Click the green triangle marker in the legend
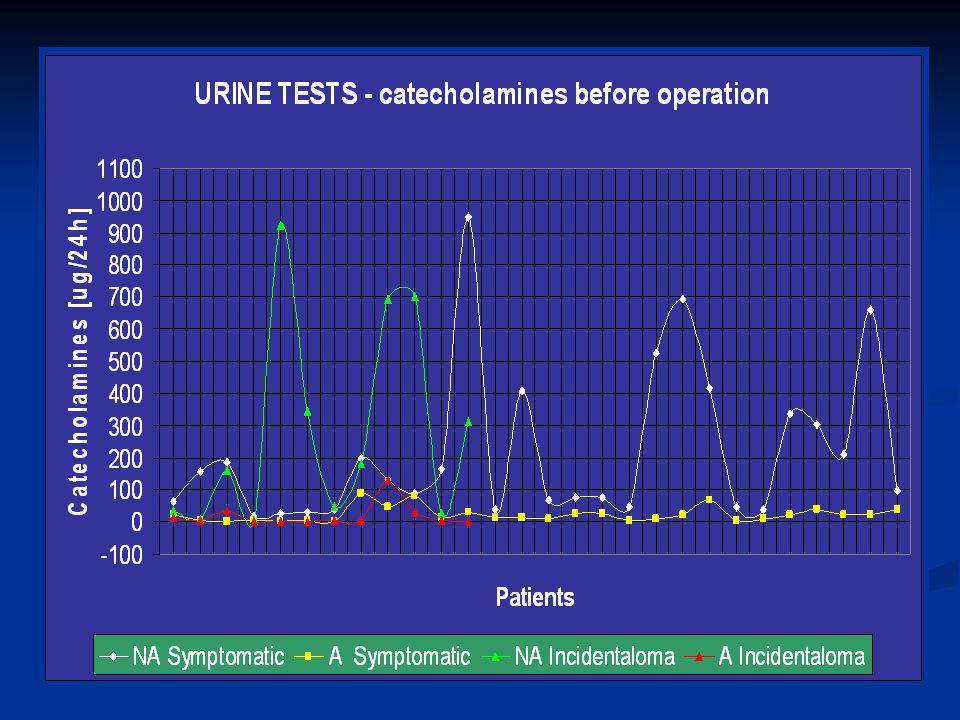The width and height of the screenshot is (960, 720). point(497,656)
